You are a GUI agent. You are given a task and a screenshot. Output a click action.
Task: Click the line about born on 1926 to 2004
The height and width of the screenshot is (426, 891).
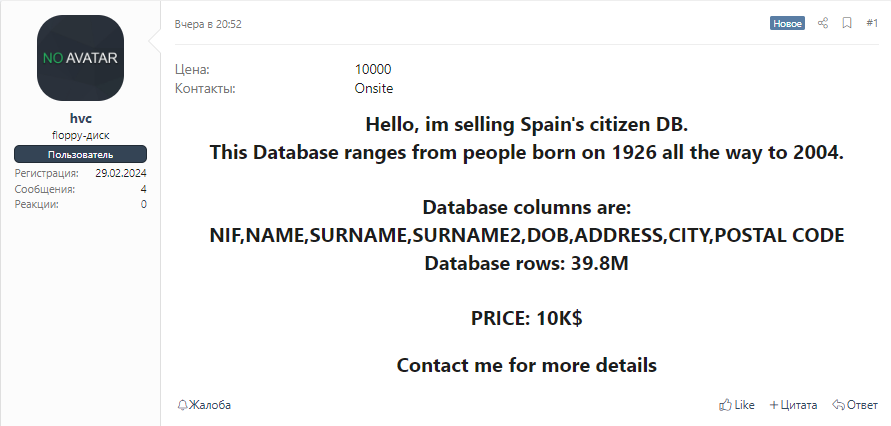click(527, 152)
